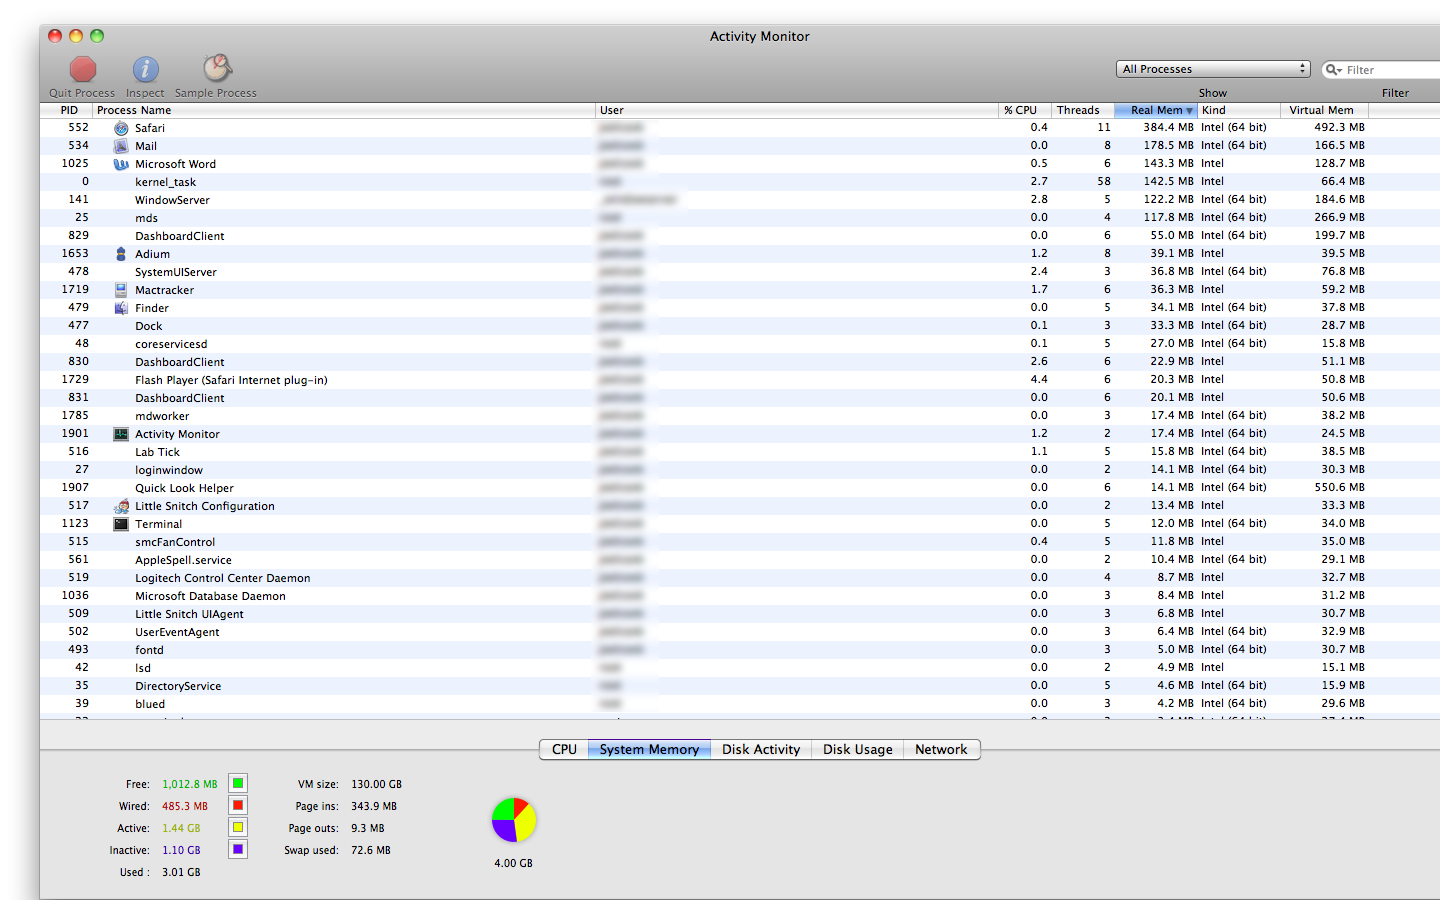Click the memory usage pie chart
This screenshot has height=900, width=1440.
coord(514,820)
